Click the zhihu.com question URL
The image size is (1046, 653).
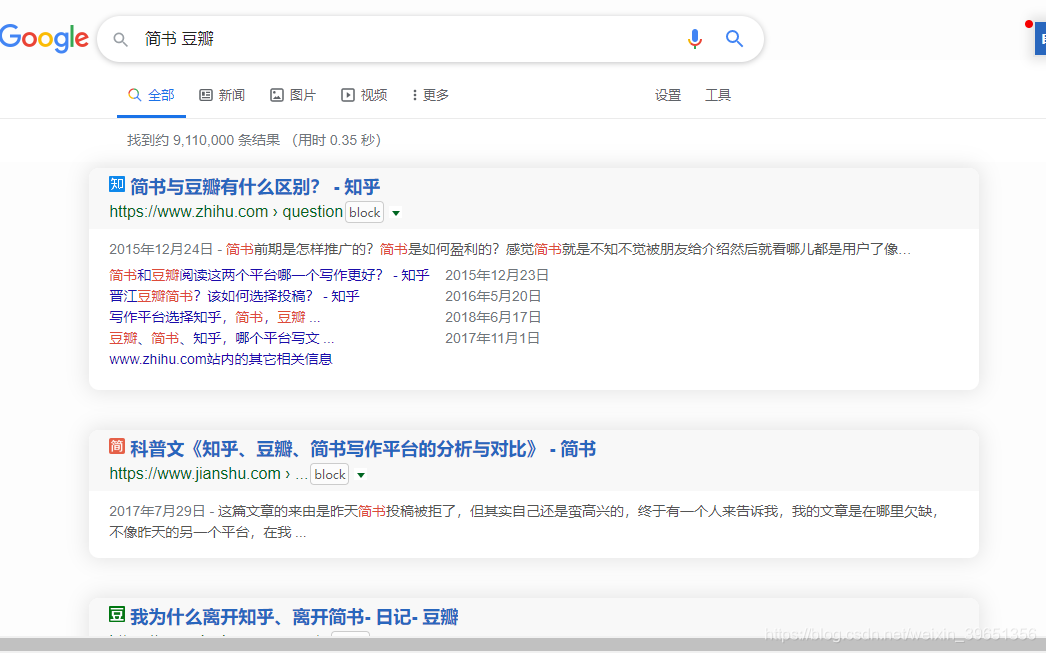pos(226,211)
